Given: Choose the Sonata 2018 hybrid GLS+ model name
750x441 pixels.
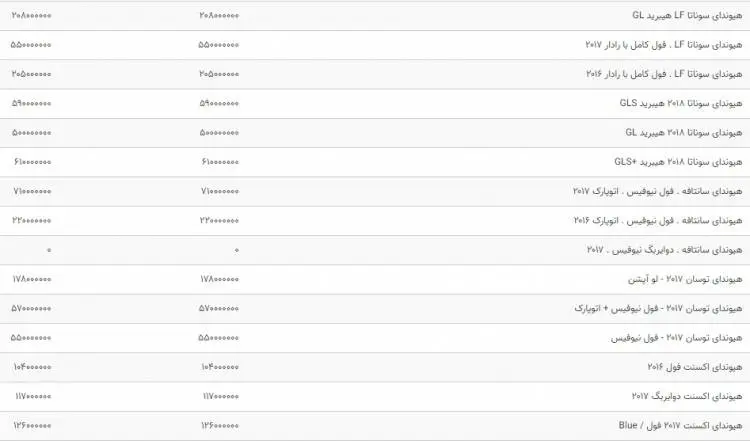Looking at the screenshot, I should coord(678,162).
